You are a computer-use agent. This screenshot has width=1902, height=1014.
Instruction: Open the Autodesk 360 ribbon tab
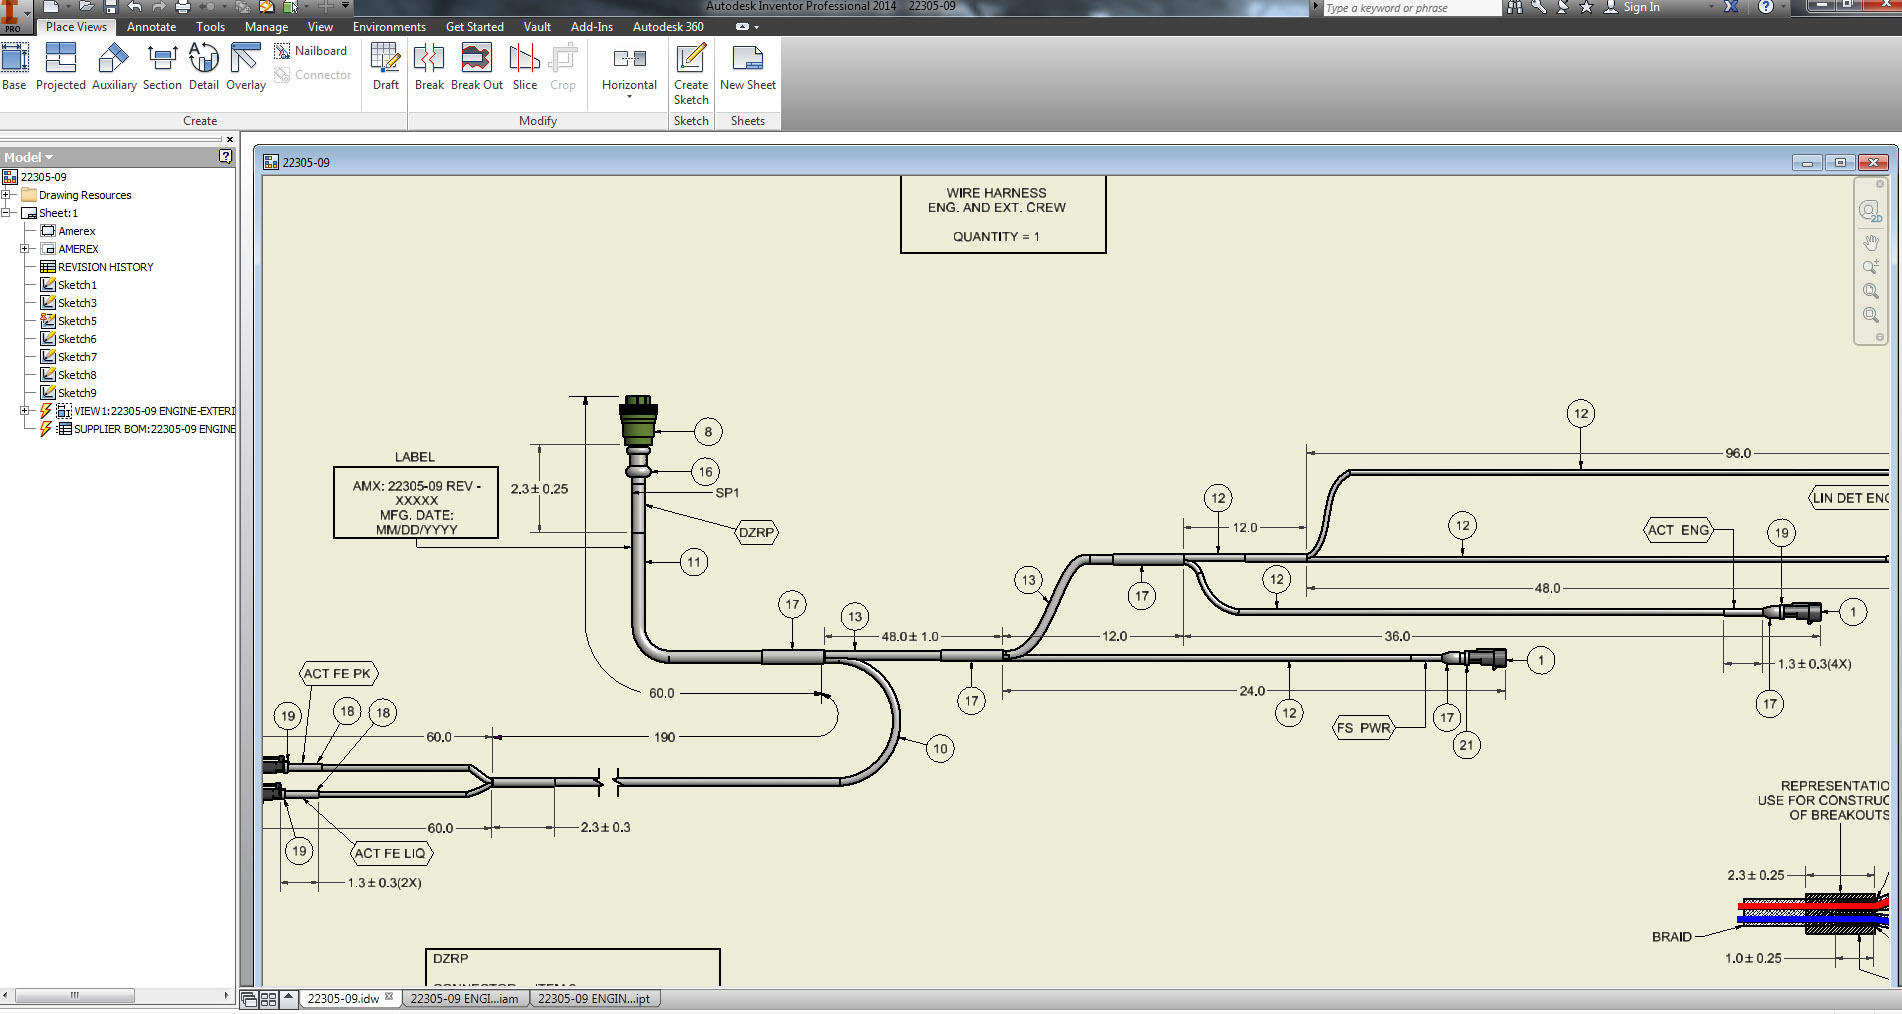(x=668, y=27)
